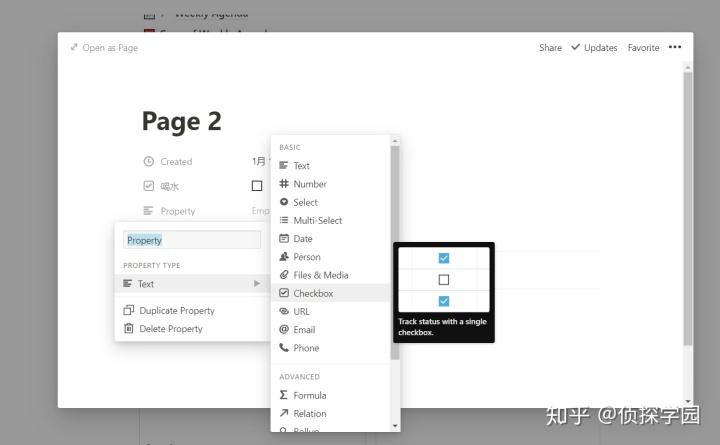The image size is (720, 445).
Task: Choose Text property type
Action: click(331, 165)
